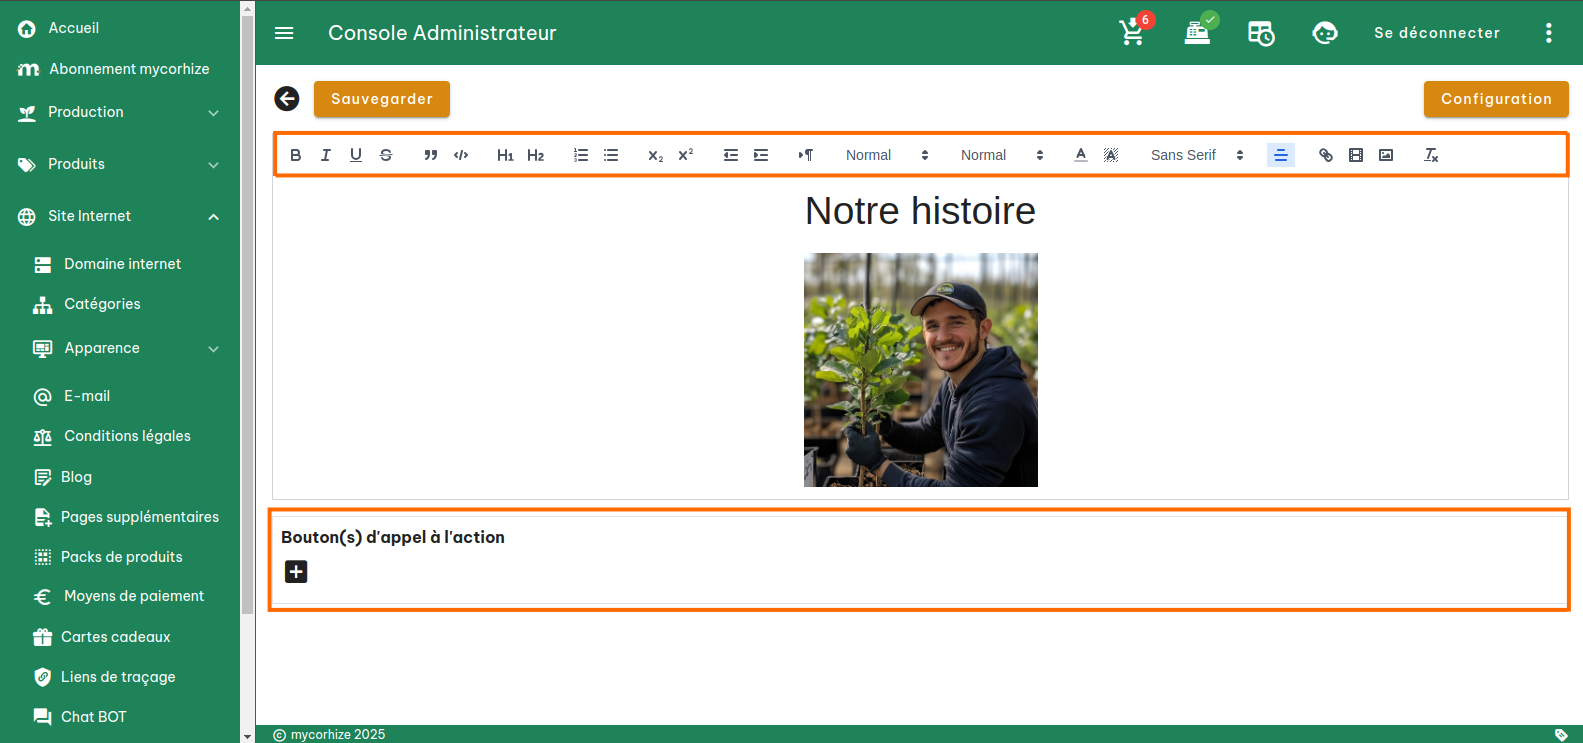Create a bulleted list

point(611,155)
